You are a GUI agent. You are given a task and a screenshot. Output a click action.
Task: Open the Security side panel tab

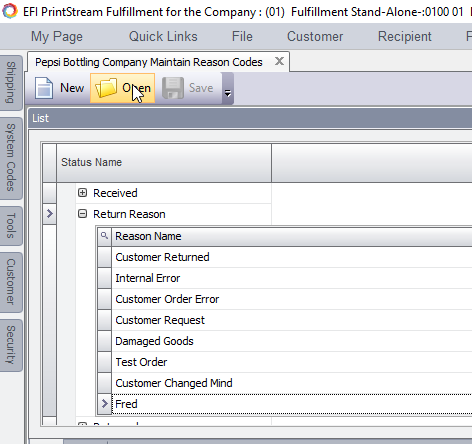click(11, 345)
